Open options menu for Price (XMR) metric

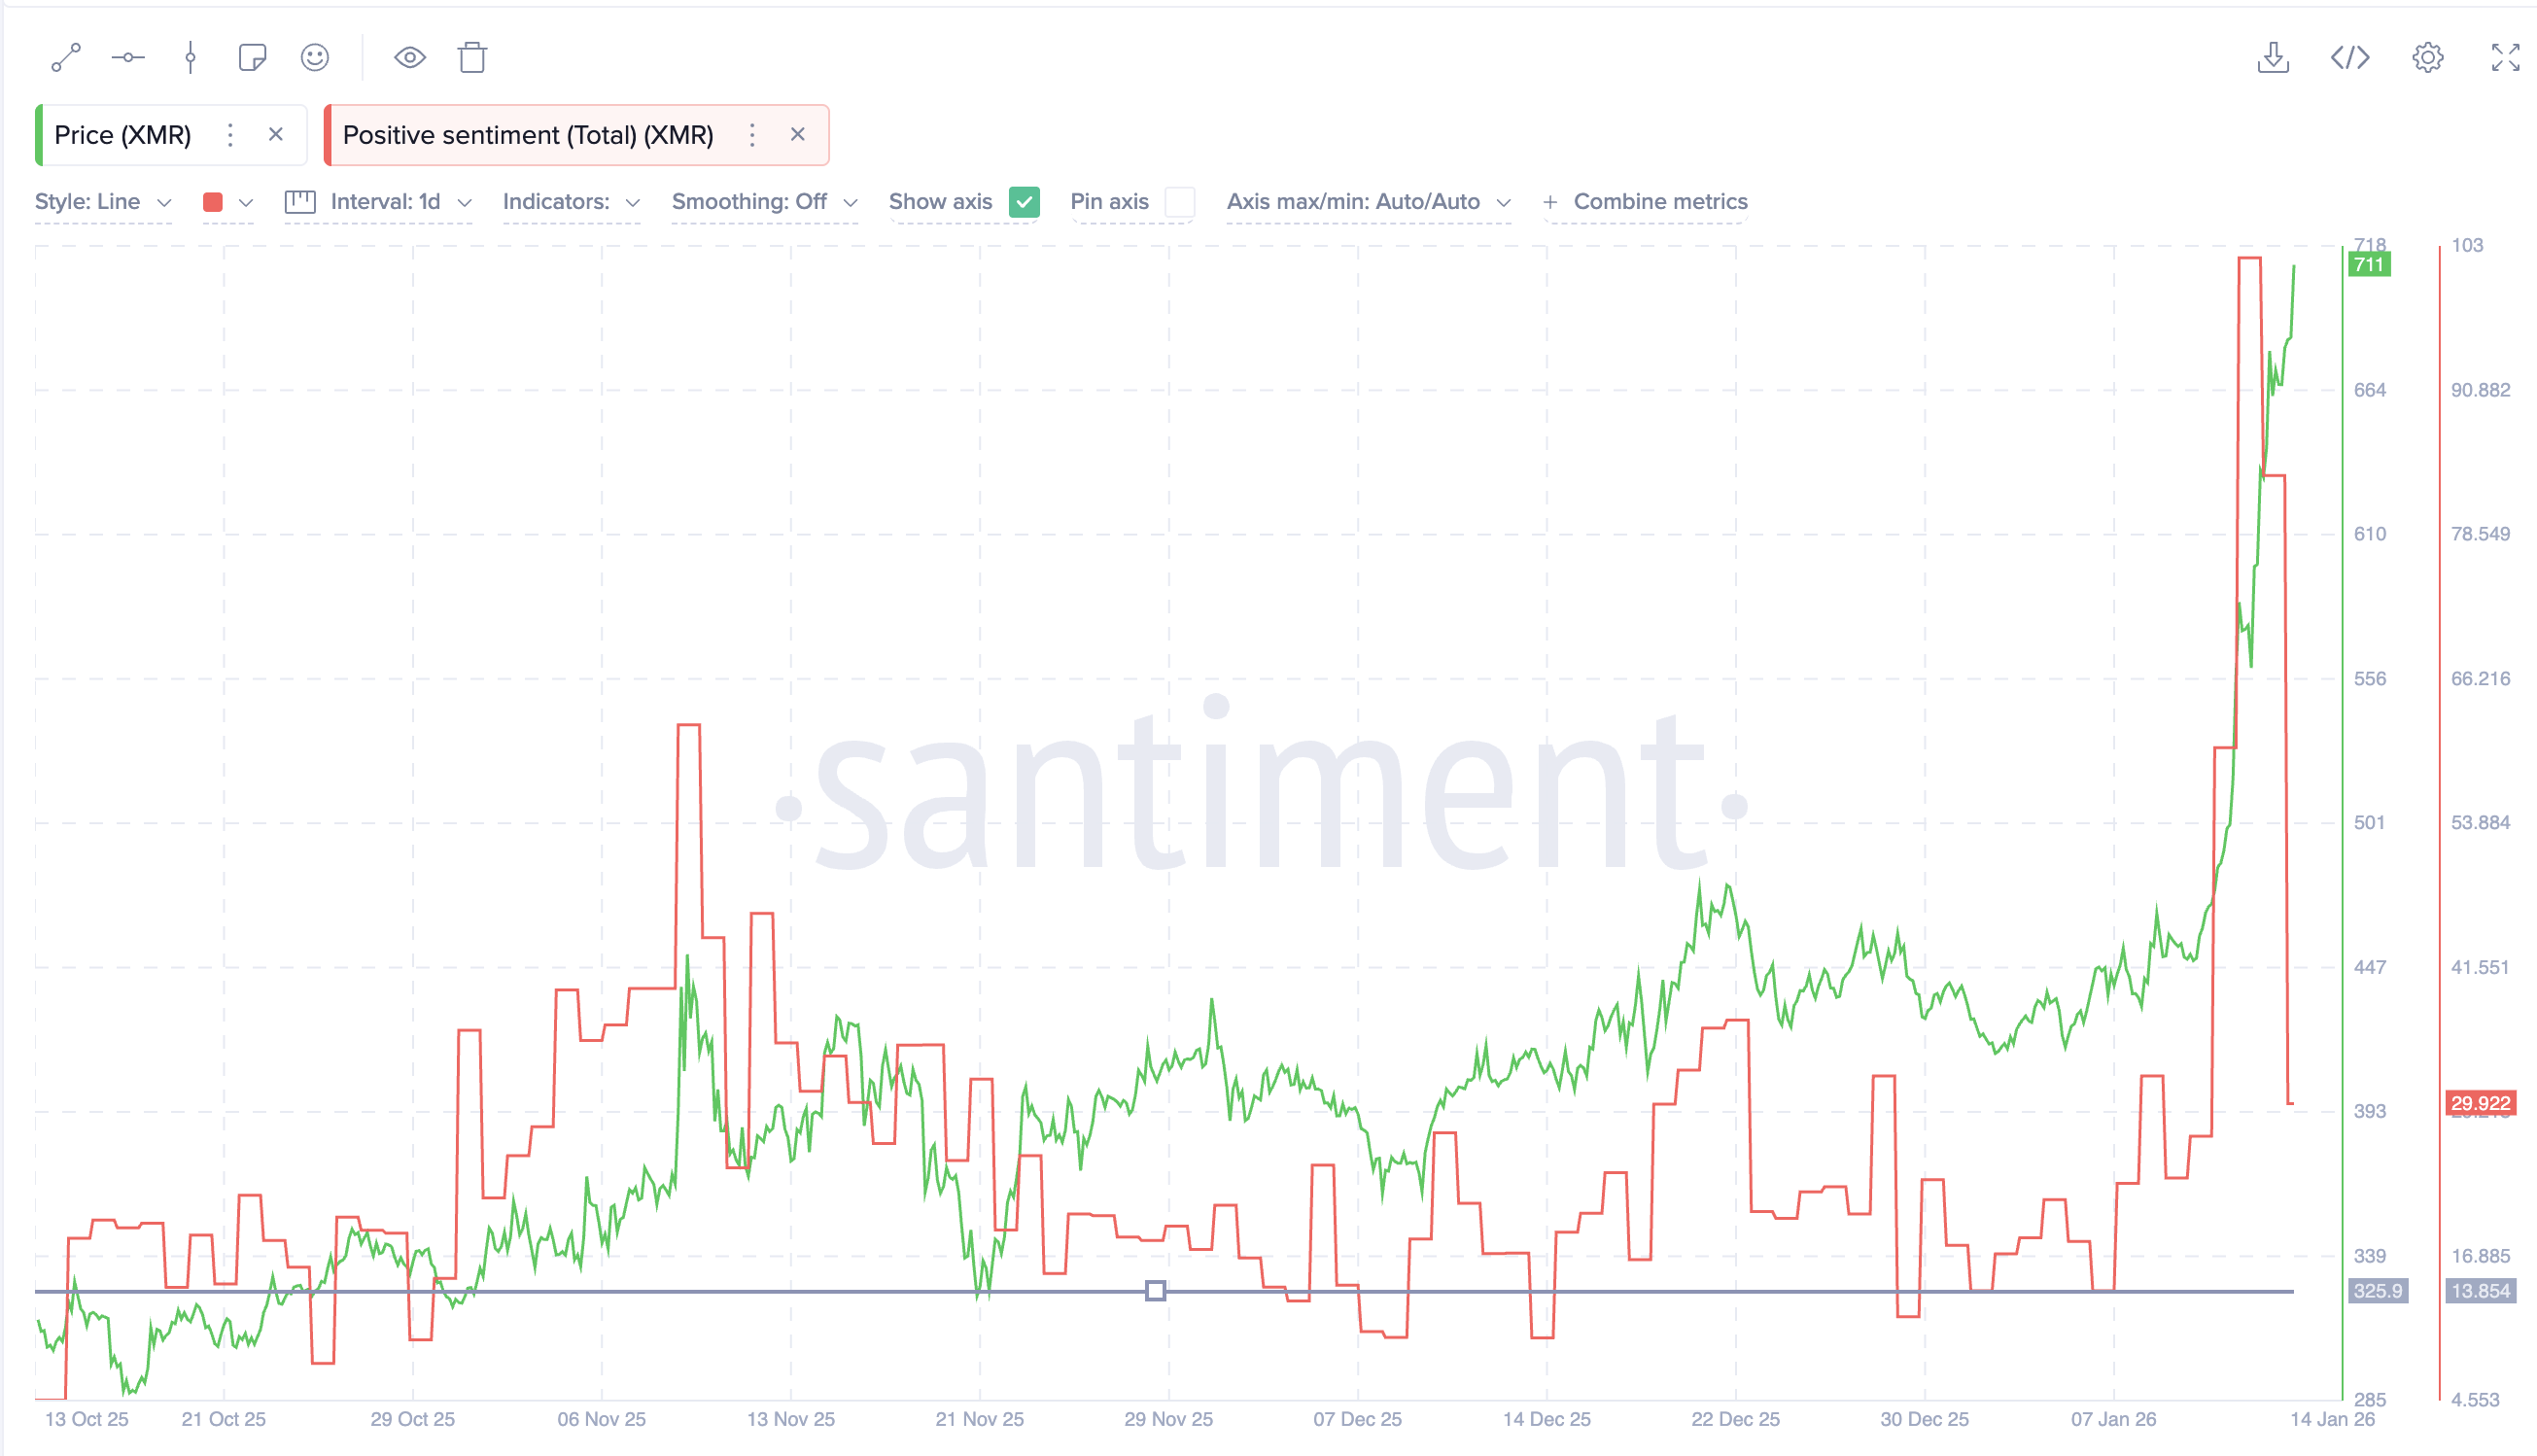tap(229, 134)
